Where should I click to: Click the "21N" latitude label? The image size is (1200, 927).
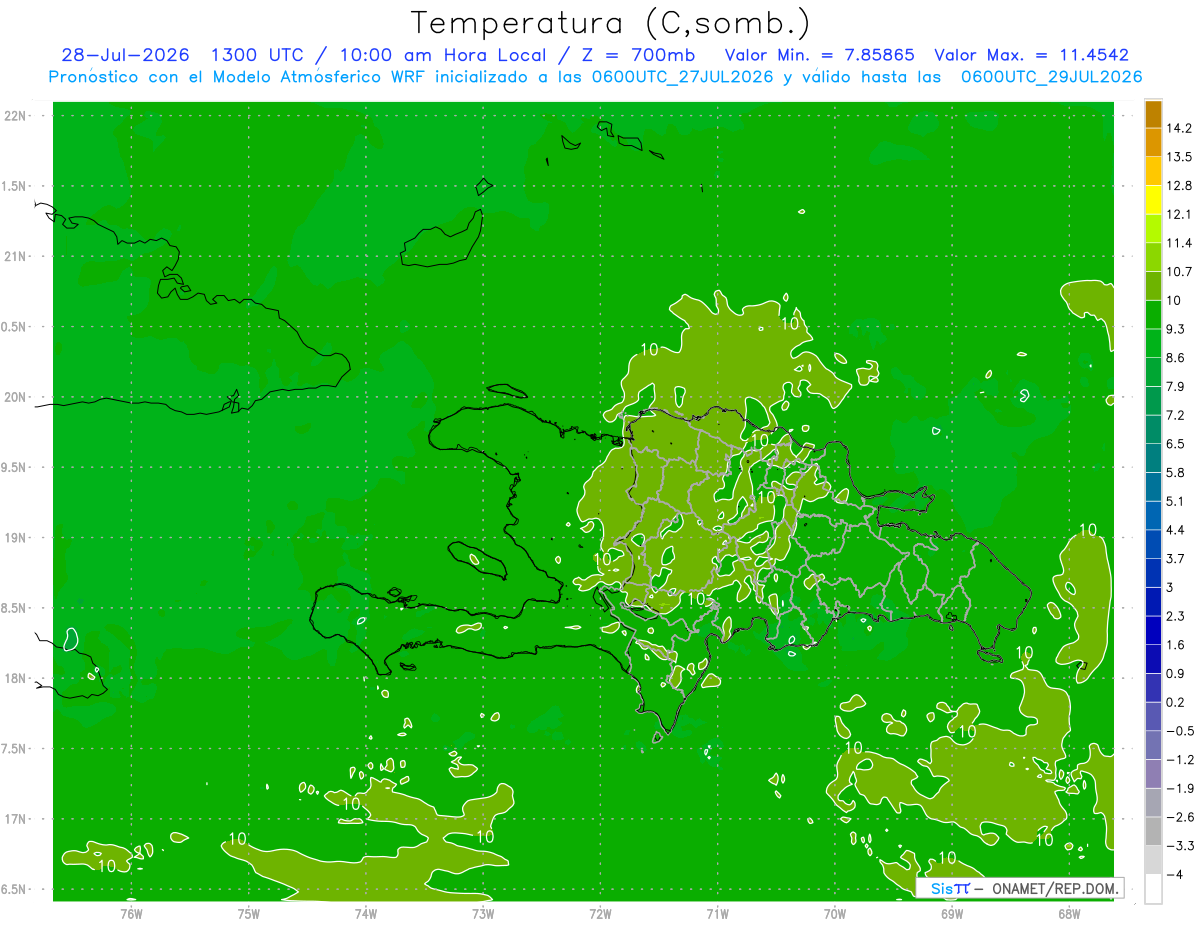tap(16, 256)
